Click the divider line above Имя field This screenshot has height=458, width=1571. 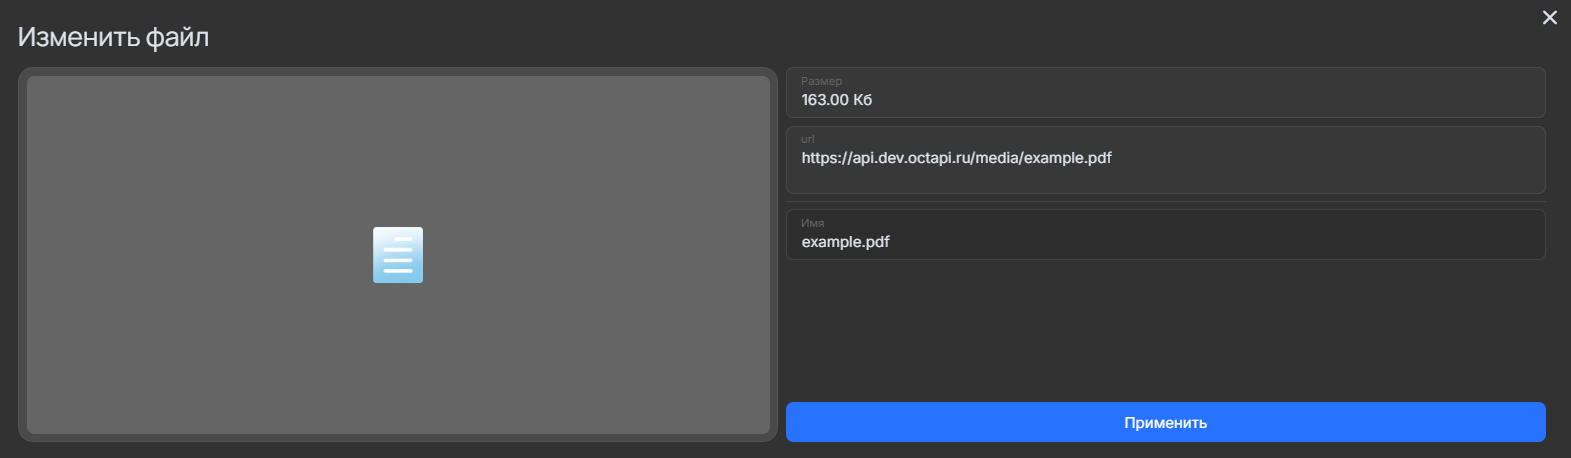pyautogui.click(x=1165, y=202)
